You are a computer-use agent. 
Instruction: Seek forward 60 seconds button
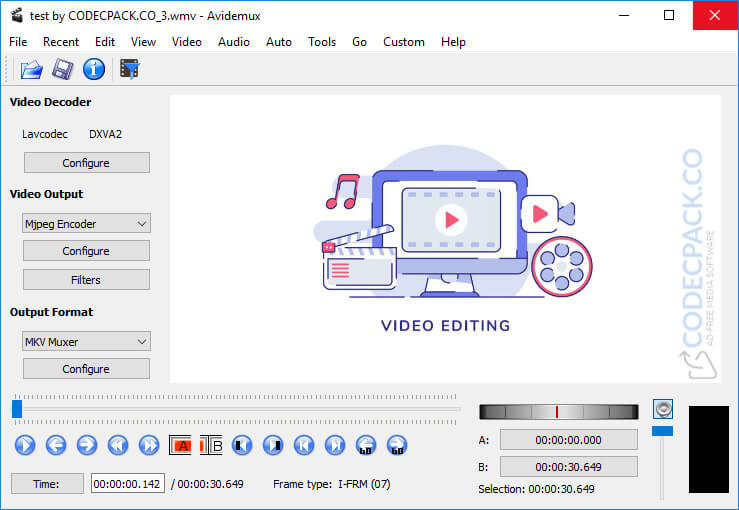[x=397, y=445]
